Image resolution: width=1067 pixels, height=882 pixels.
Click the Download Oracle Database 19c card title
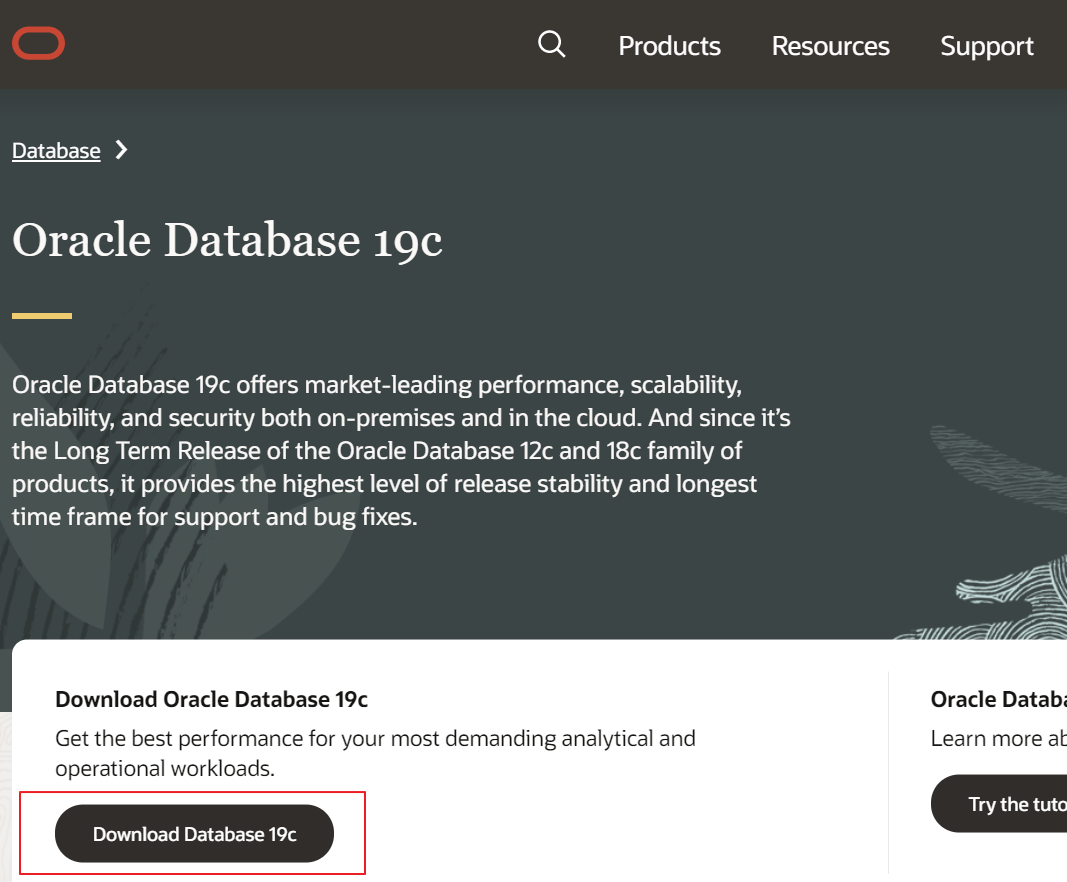tap(211, 699)
